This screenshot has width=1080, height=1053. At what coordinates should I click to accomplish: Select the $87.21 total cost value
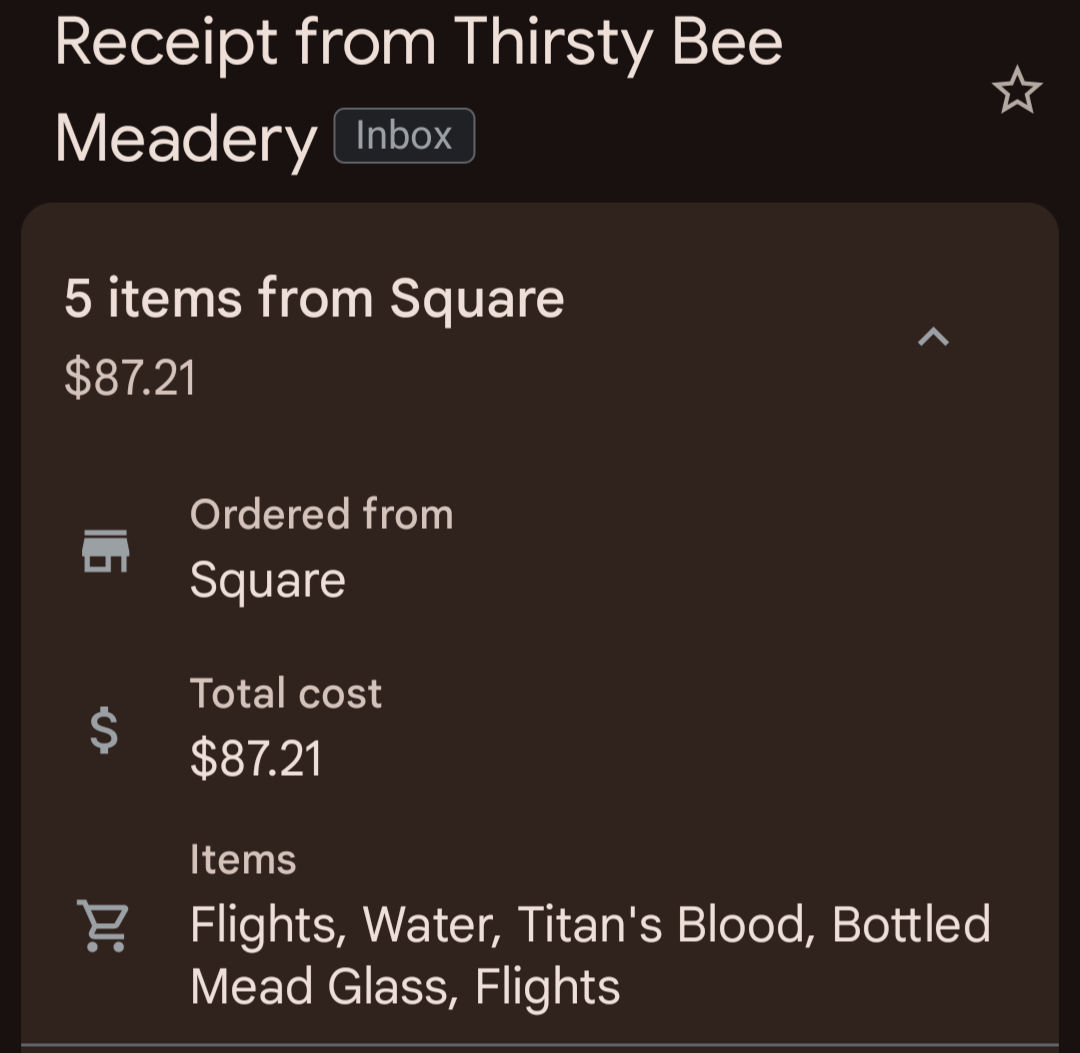point(256,758)
